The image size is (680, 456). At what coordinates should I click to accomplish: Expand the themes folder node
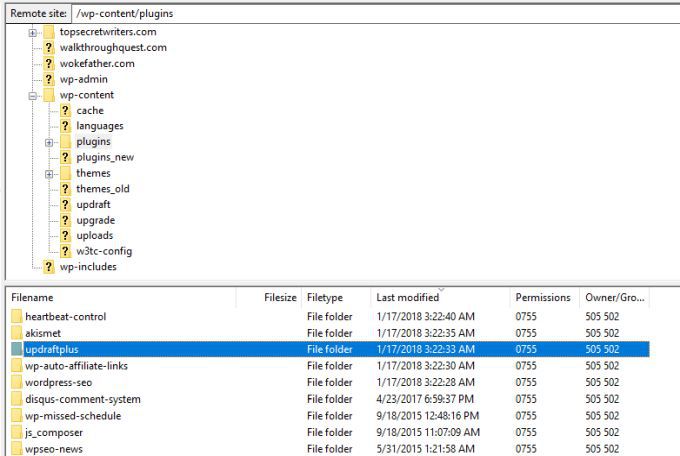(49, 174)
